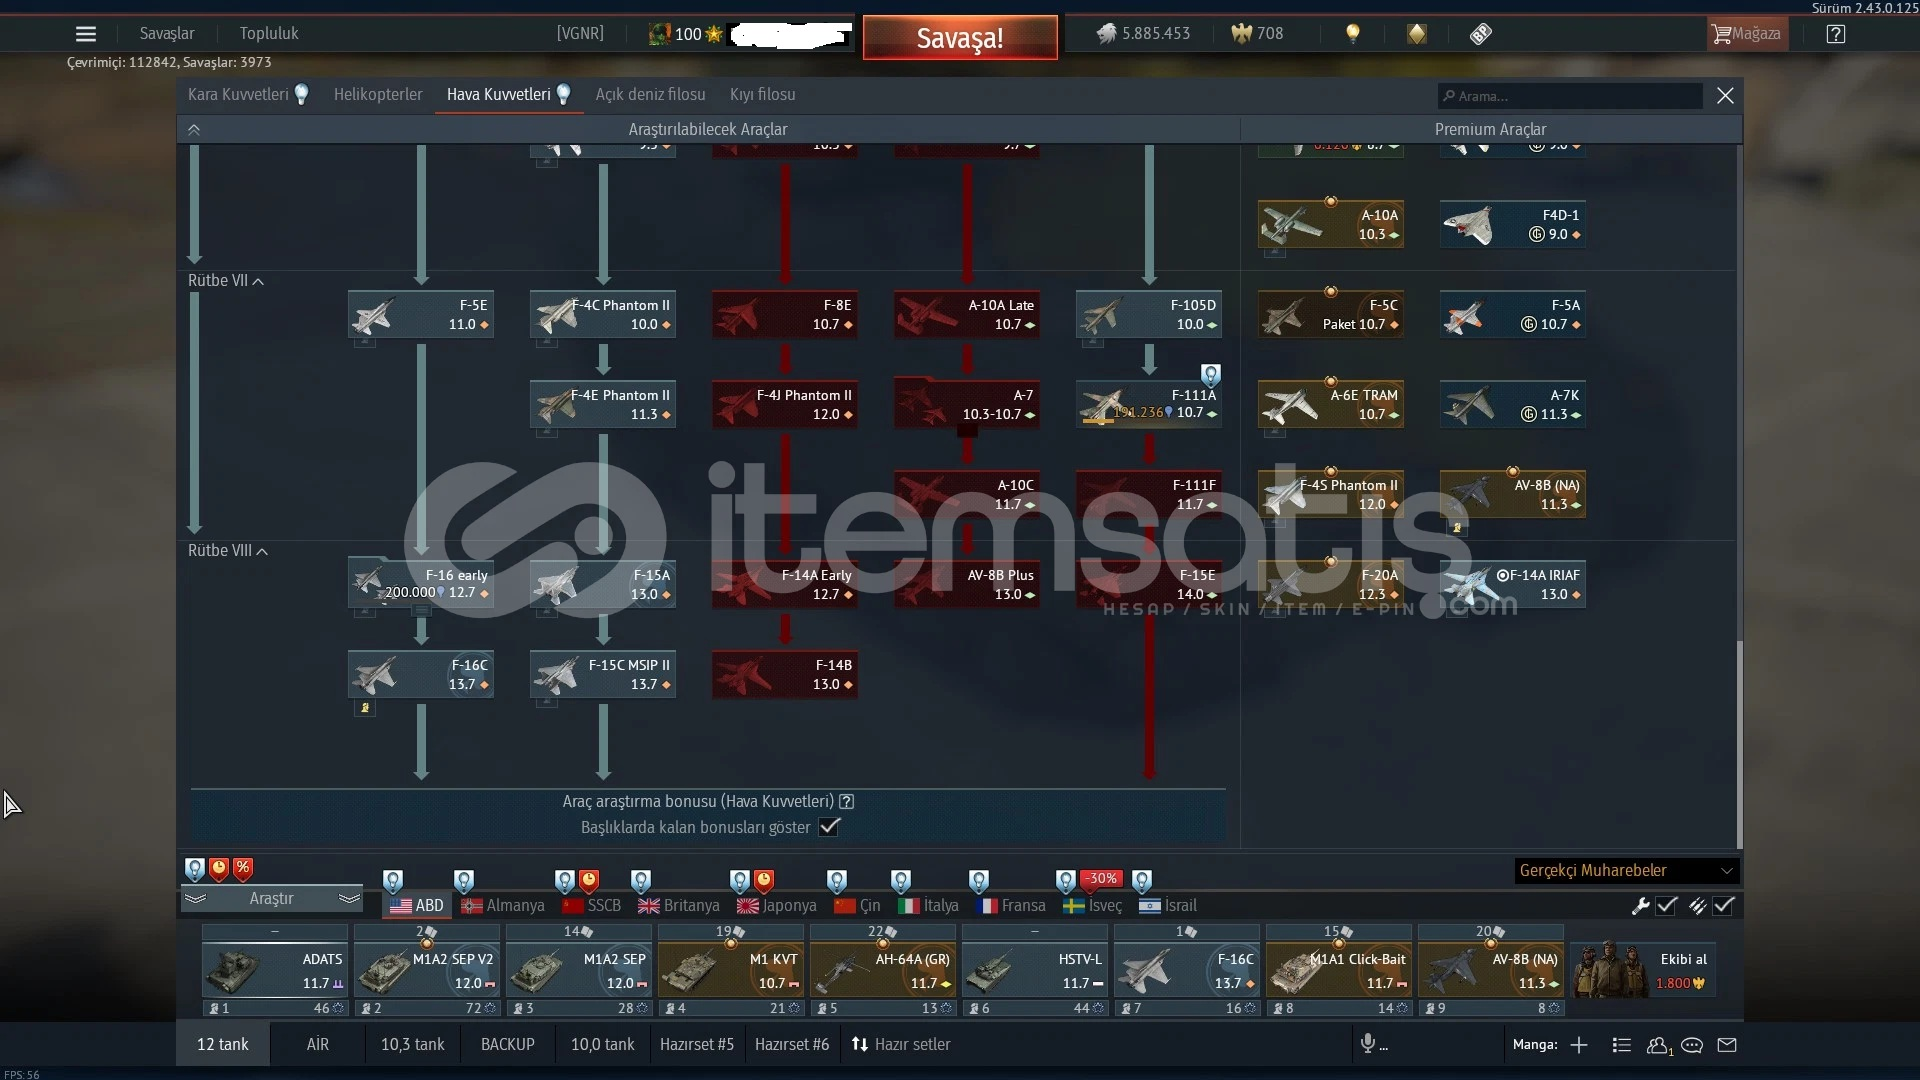
Task: Open the Gerçekçi Muharebeler mode dropdown
Action: [1626, 870]
